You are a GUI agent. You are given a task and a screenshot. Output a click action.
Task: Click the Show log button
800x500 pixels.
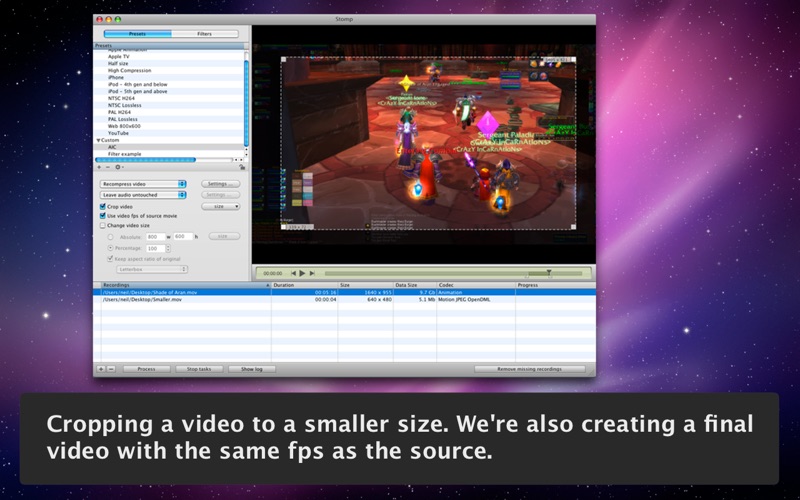point(252,369)
